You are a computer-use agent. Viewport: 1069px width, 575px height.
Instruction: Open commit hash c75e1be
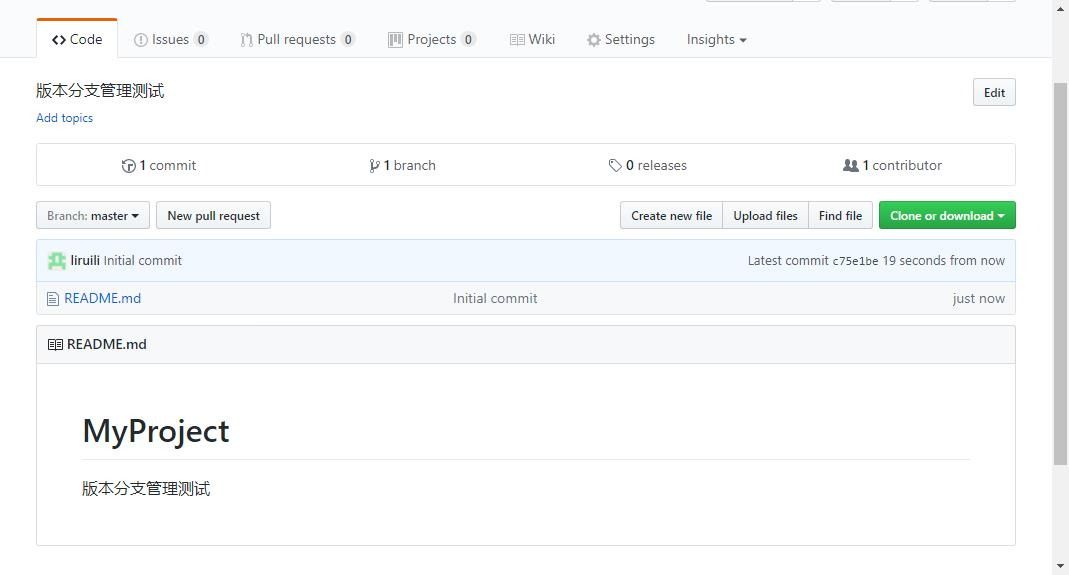coord(855,261)
